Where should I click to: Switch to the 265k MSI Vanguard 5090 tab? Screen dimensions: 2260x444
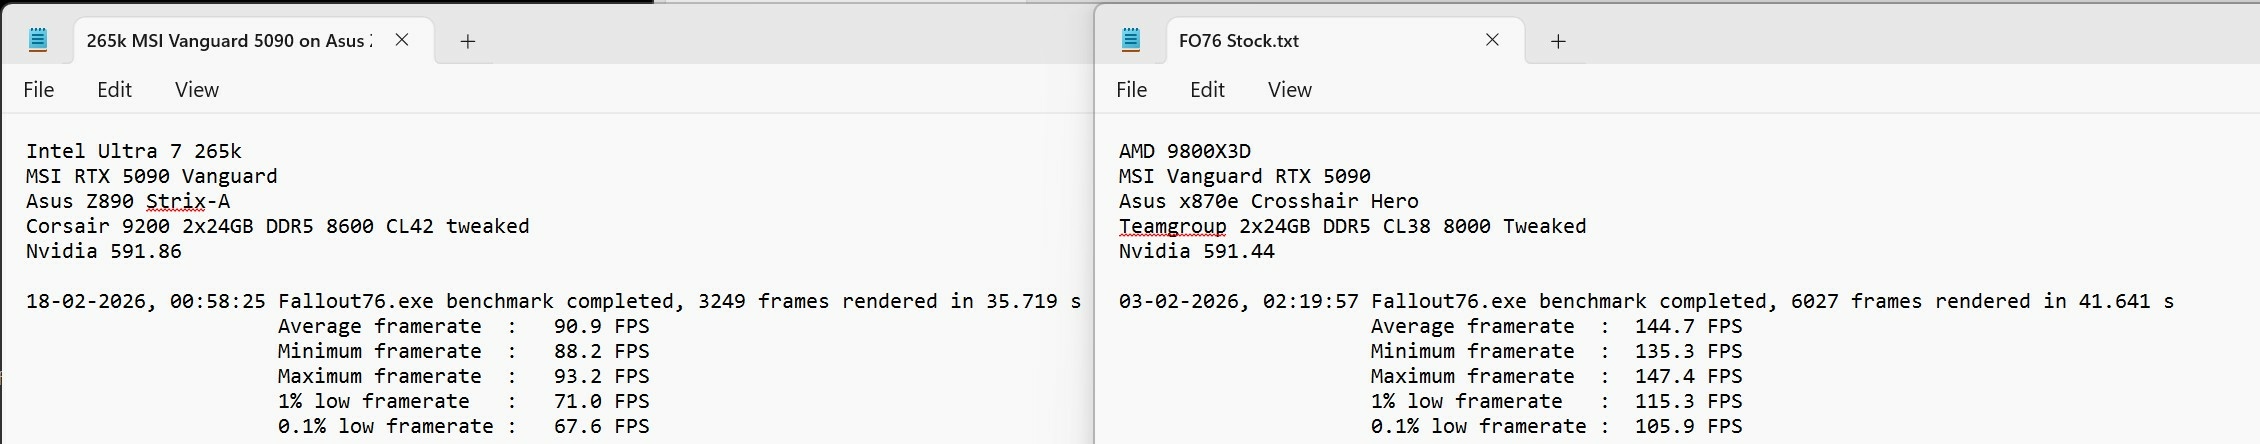click(228, 41)
